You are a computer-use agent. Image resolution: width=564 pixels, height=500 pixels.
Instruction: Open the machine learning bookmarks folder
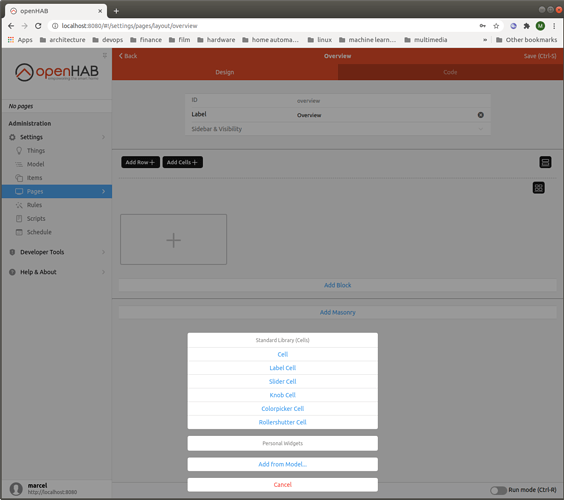point(367,40)
